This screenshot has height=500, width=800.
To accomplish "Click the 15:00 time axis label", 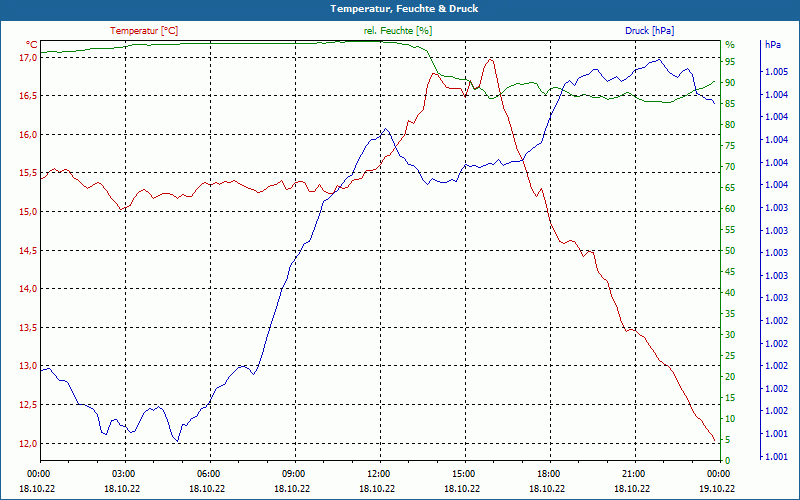I will 464,473.
